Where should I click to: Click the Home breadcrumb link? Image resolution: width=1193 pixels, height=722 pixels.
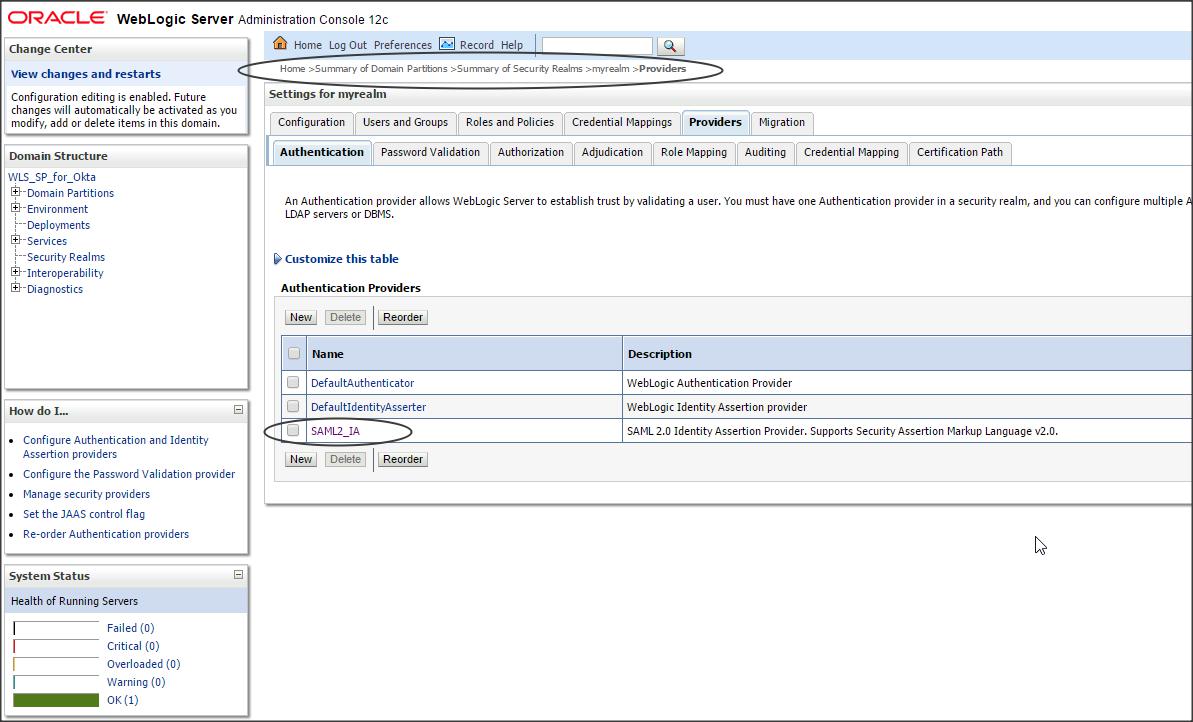point(292,68)
